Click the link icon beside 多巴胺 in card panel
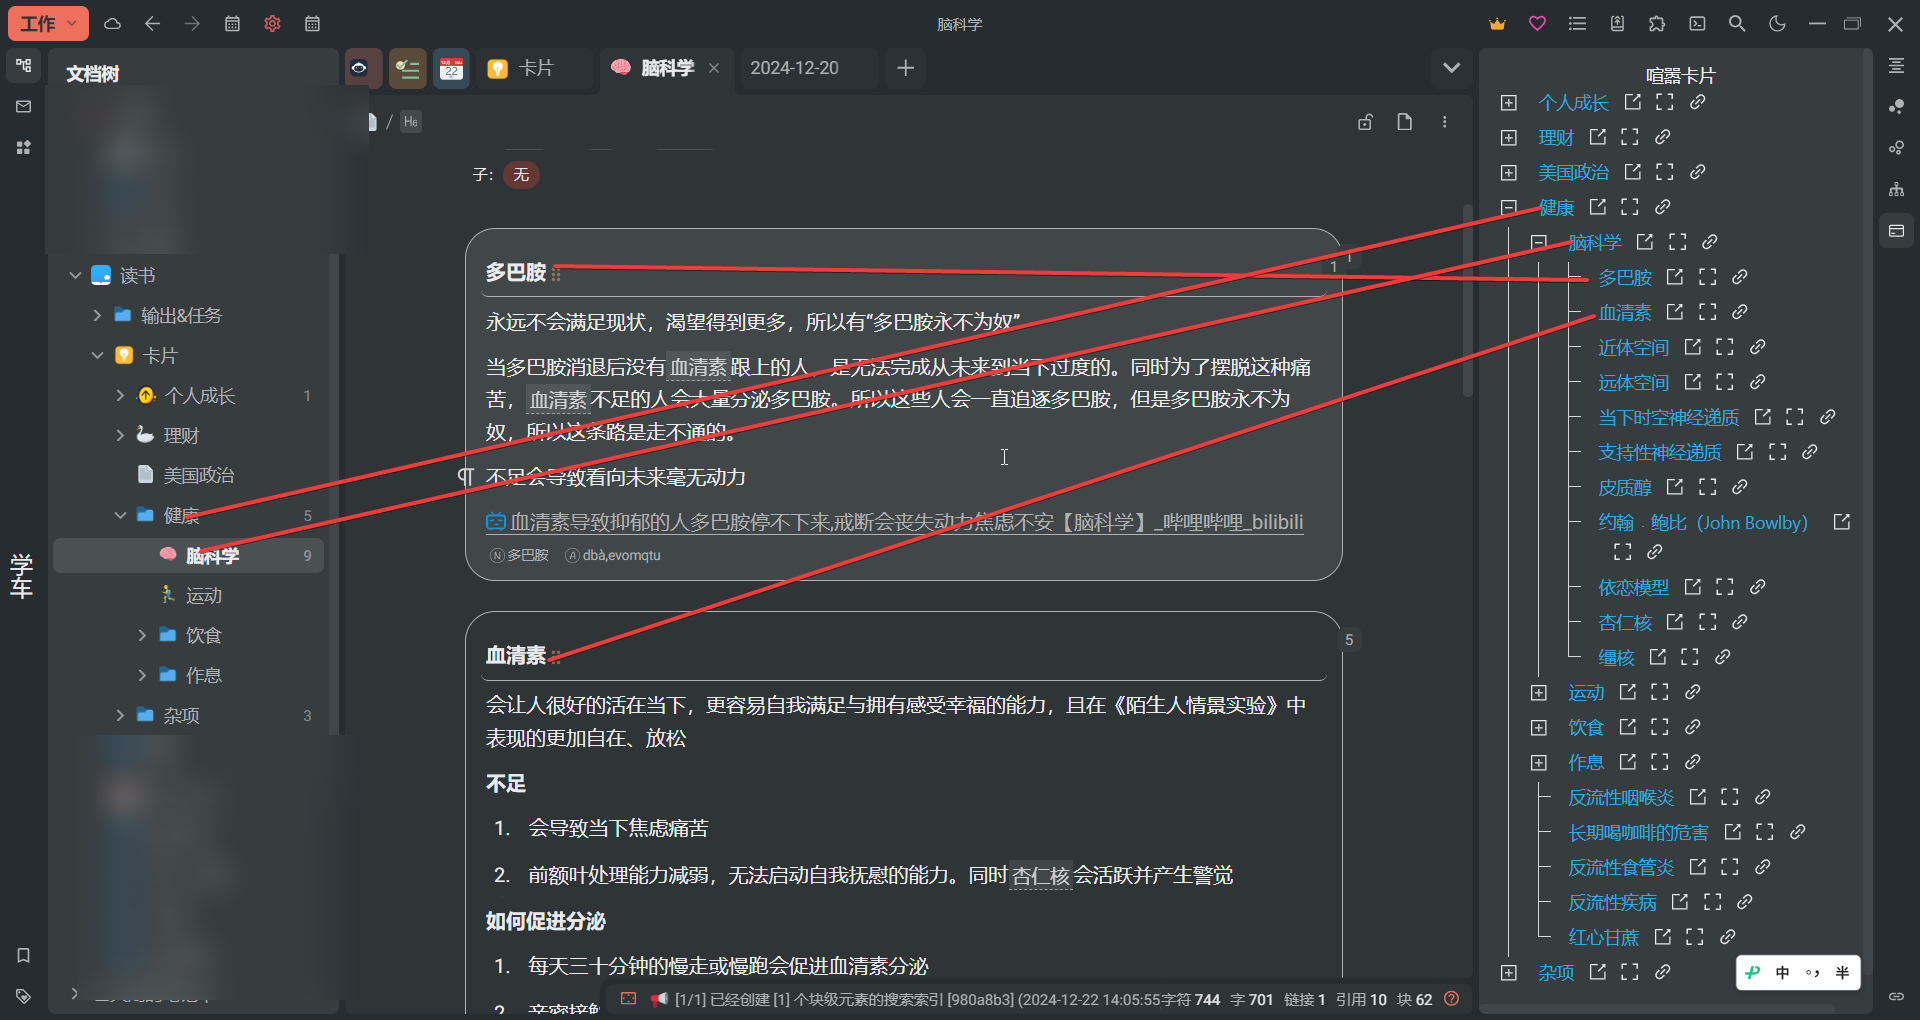This screenshot has width=1920, height=1020. 1740,277
